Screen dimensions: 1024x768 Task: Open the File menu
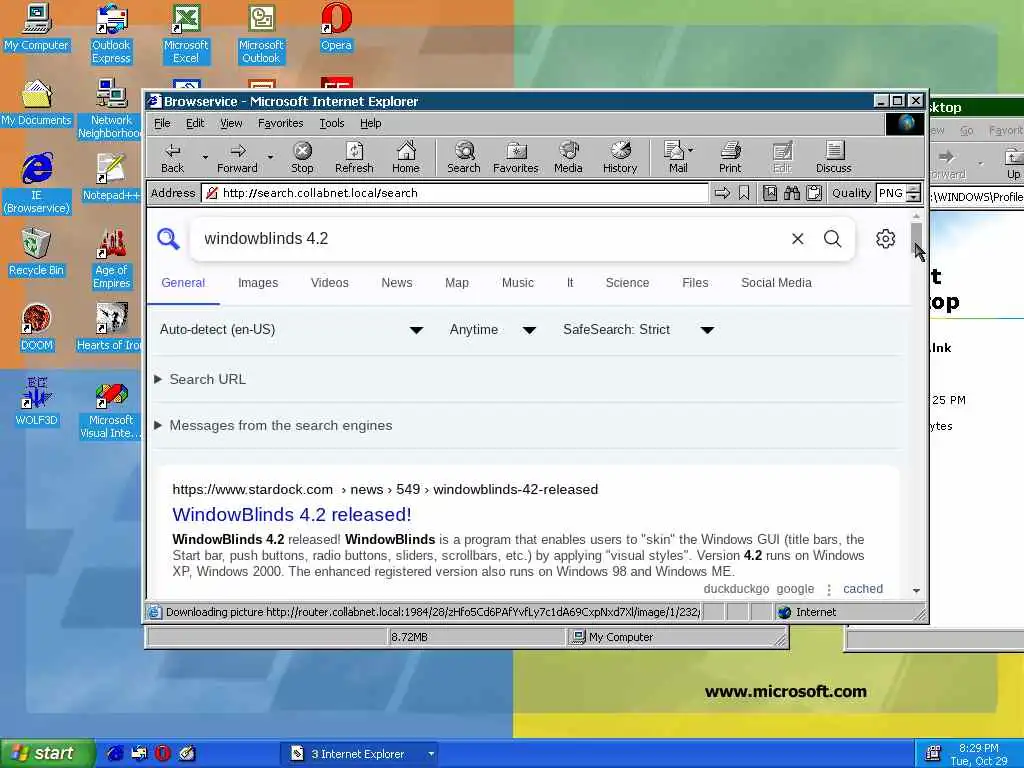[x=162, y=123]
